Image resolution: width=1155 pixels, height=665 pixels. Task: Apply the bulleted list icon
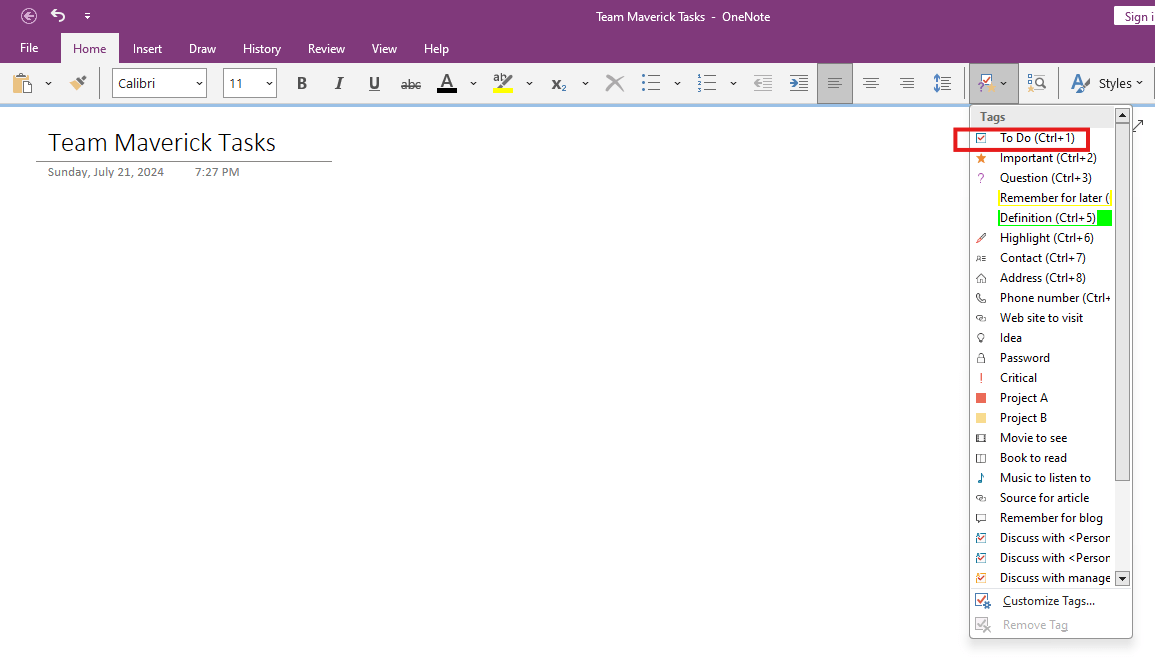point(650,83)
